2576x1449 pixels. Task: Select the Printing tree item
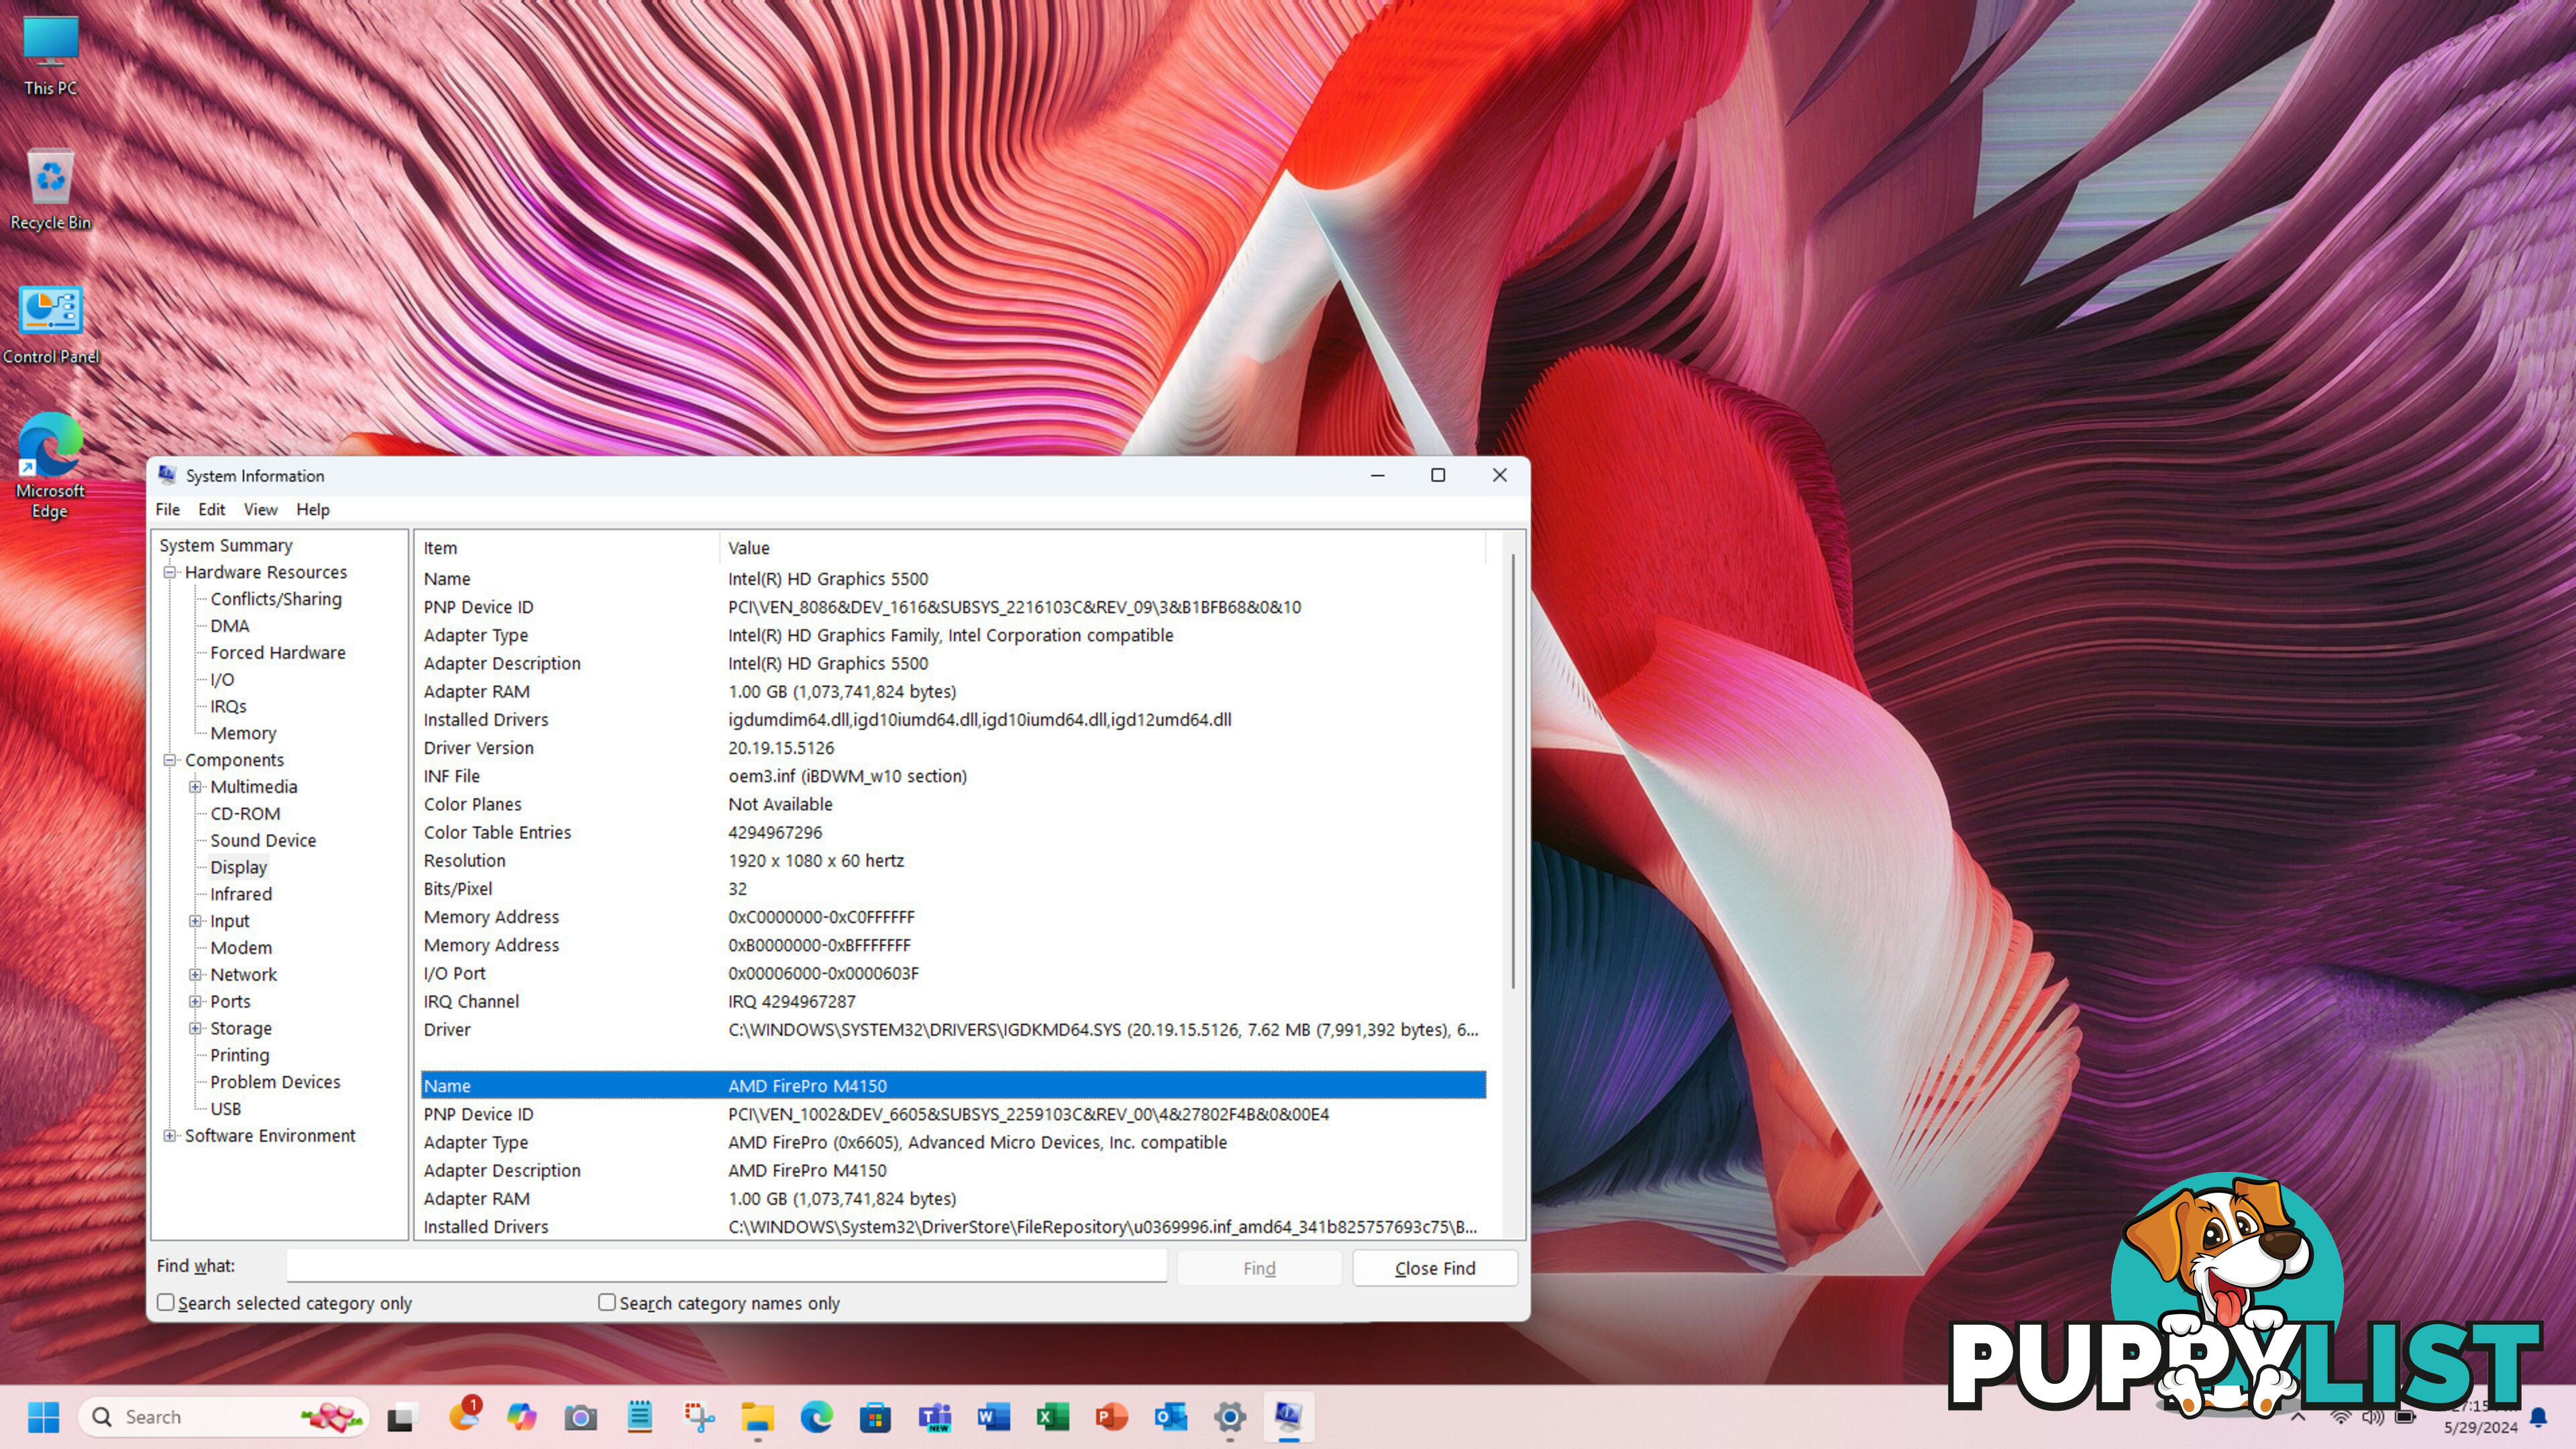[239, 1055]
